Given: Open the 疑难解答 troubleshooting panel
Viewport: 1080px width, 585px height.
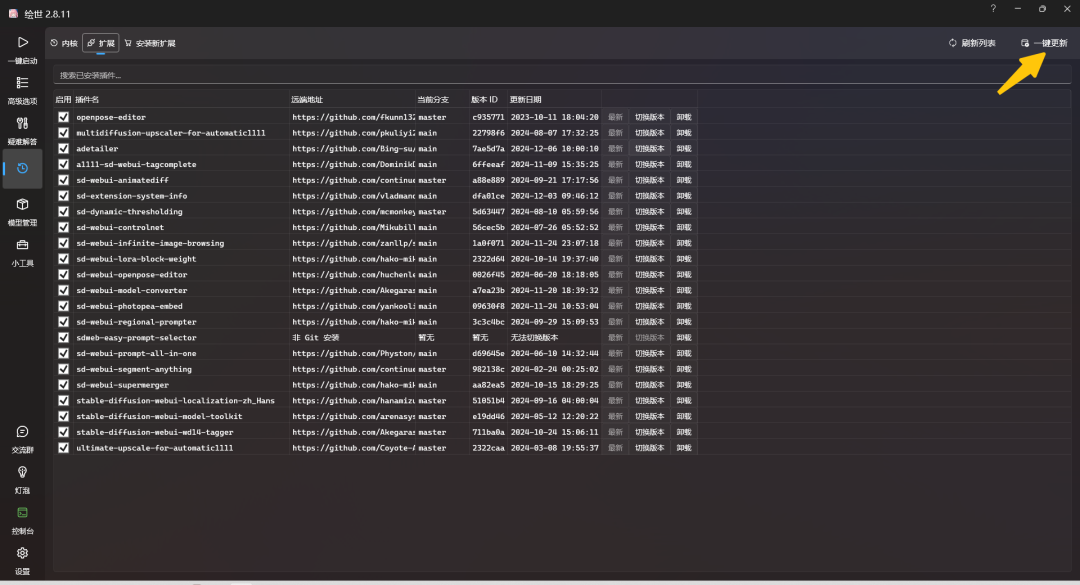Looking at the screenshot, I should pos(22,130).
